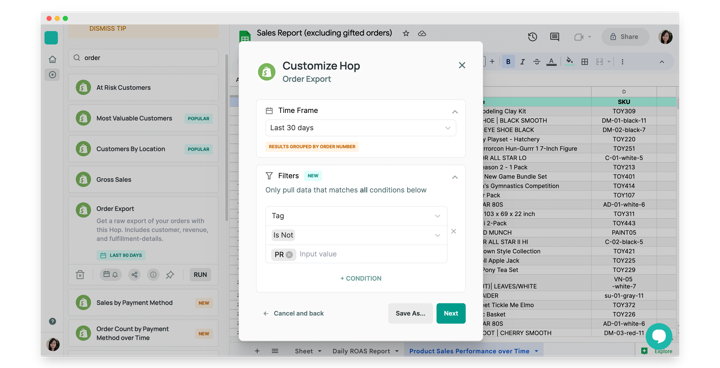
Task: Open the comments icon in header
Action: (555, 37)
